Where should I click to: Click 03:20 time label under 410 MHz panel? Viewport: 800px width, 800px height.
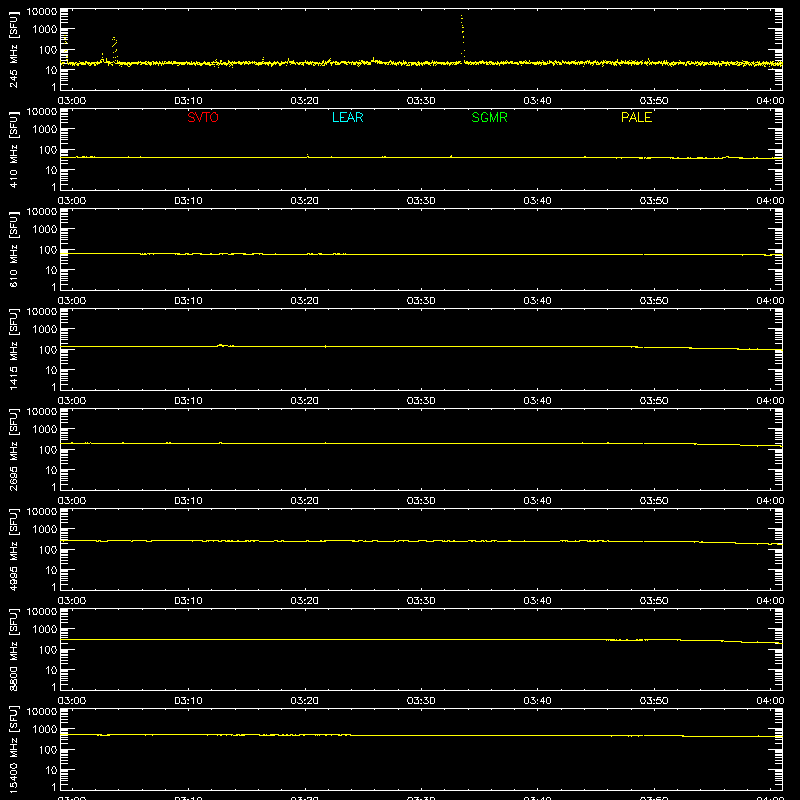click(x=305, y=201)
